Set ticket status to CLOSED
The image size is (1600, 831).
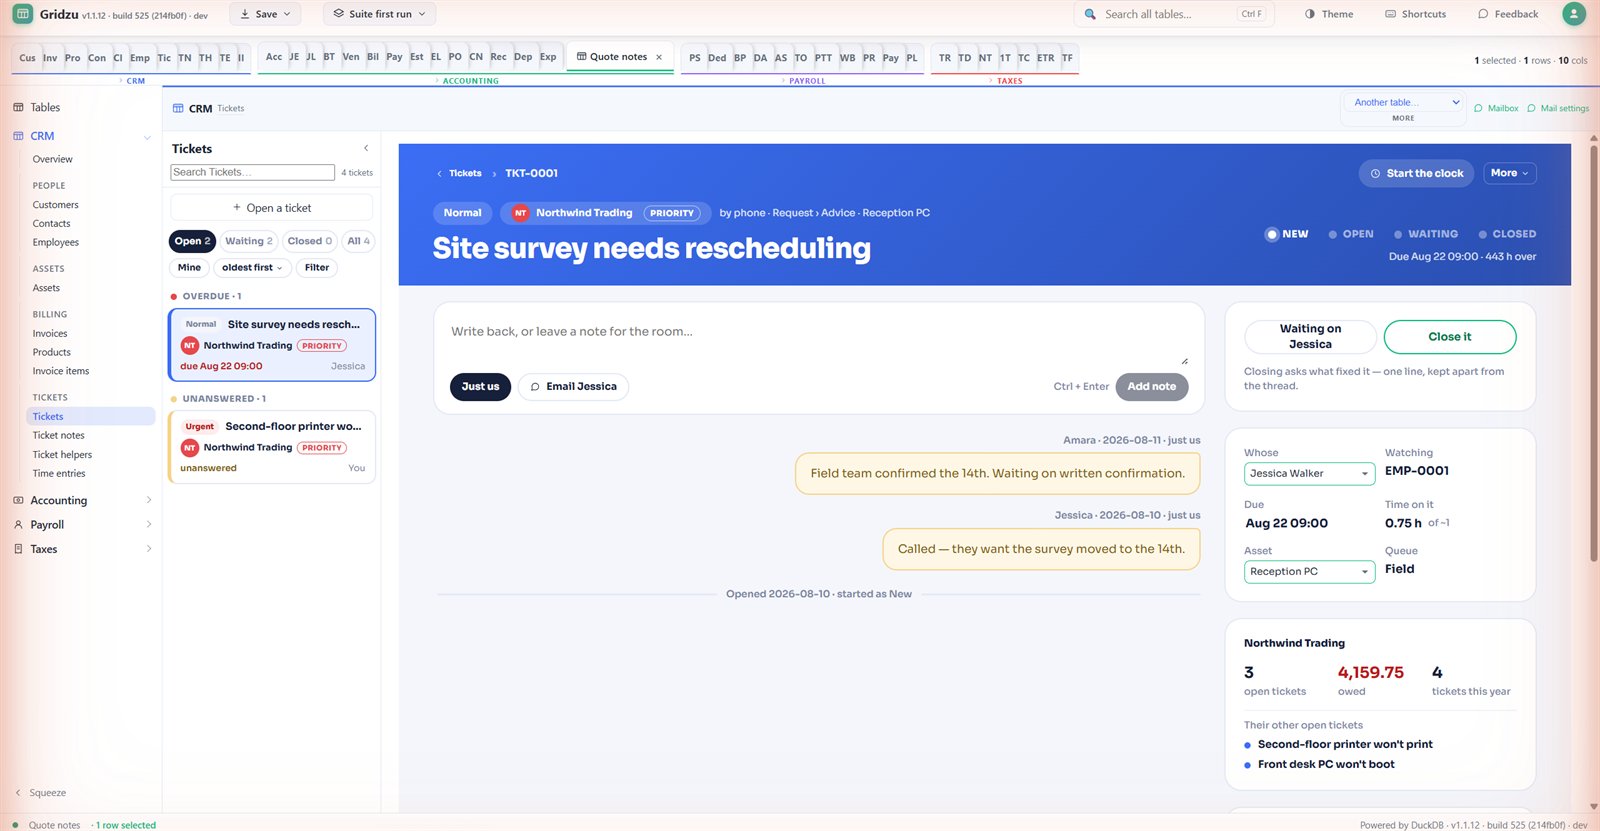tap(1507, 234)
